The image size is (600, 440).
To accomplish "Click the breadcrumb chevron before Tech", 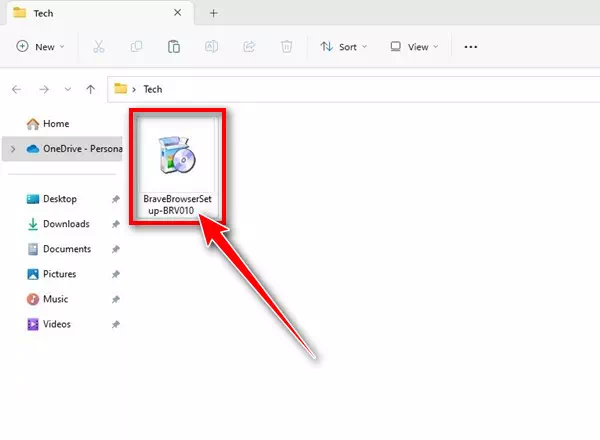I will [x=134, y=90].
